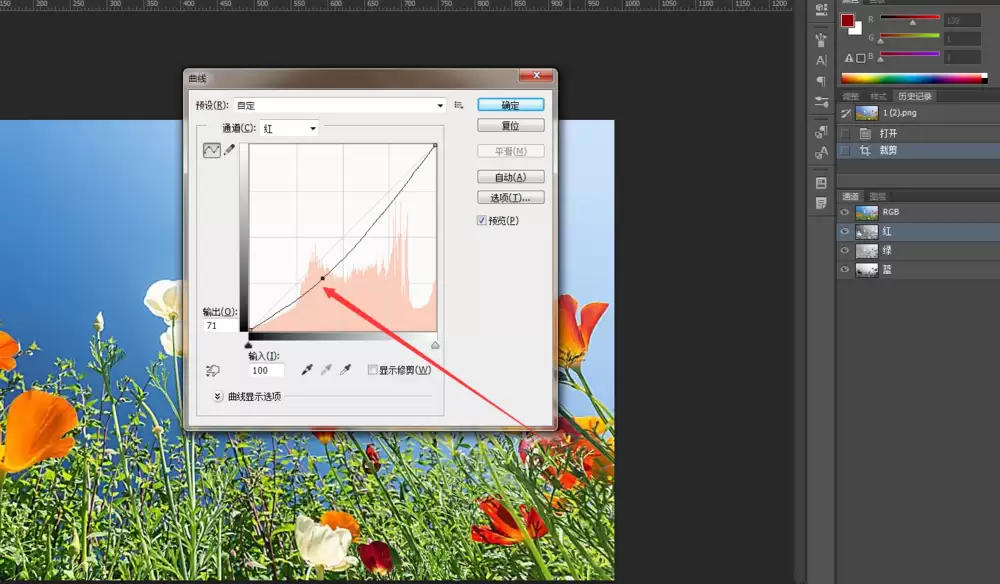1000x584 pixels.
Task: Open the 通道(C) channel dropdown
Action: [x=289, y=128]
